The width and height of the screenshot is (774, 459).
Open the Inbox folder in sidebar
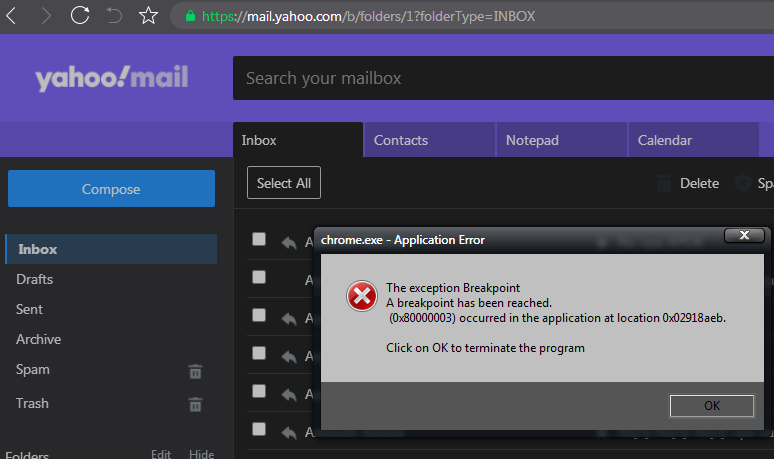(x=111, y=249)
